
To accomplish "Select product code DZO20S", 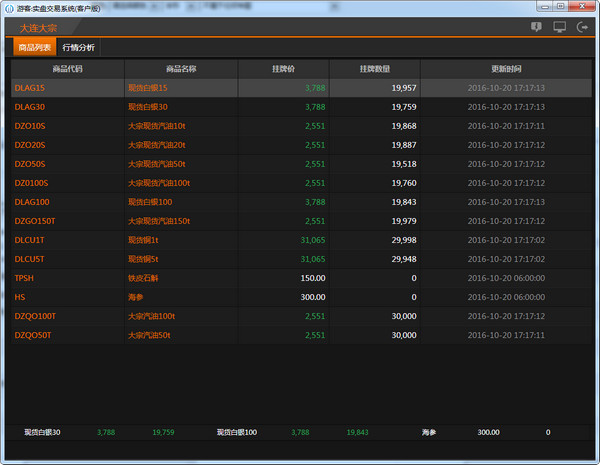I will (x=30, y=145).
